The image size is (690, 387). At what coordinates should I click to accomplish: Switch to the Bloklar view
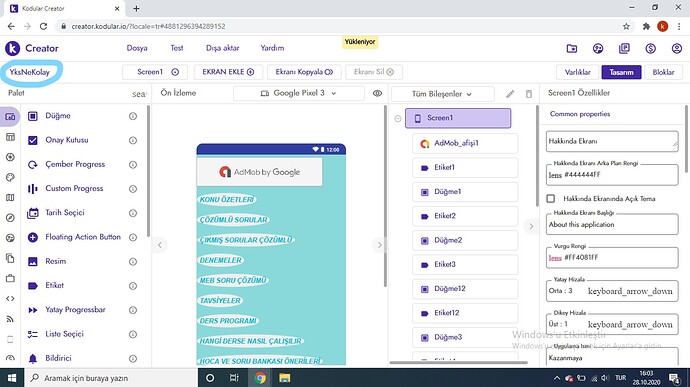pyautogui.click(x=663, y=72)
